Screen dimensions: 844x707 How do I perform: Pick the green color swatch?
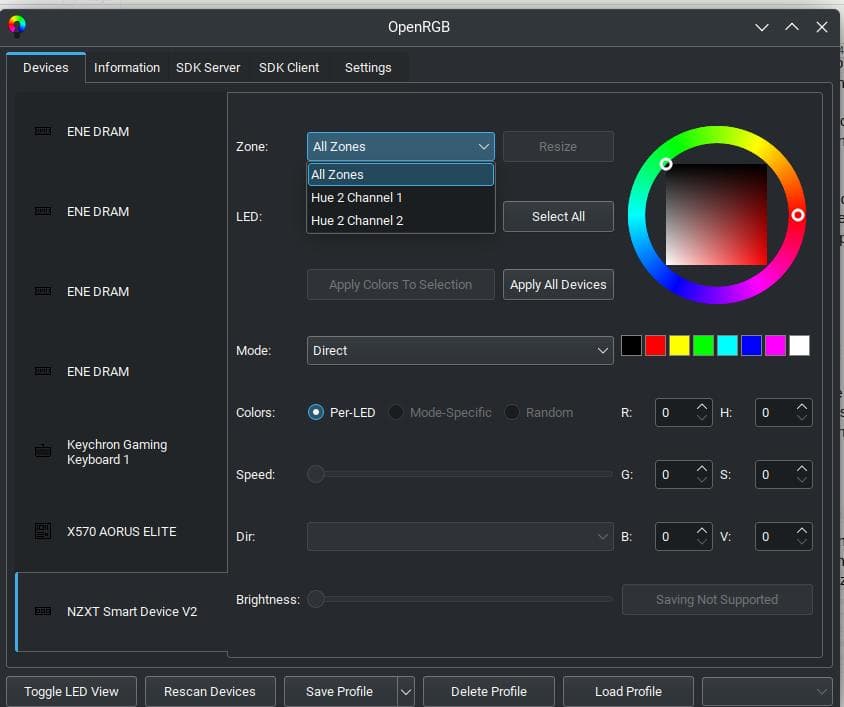(x=704, y=345)
